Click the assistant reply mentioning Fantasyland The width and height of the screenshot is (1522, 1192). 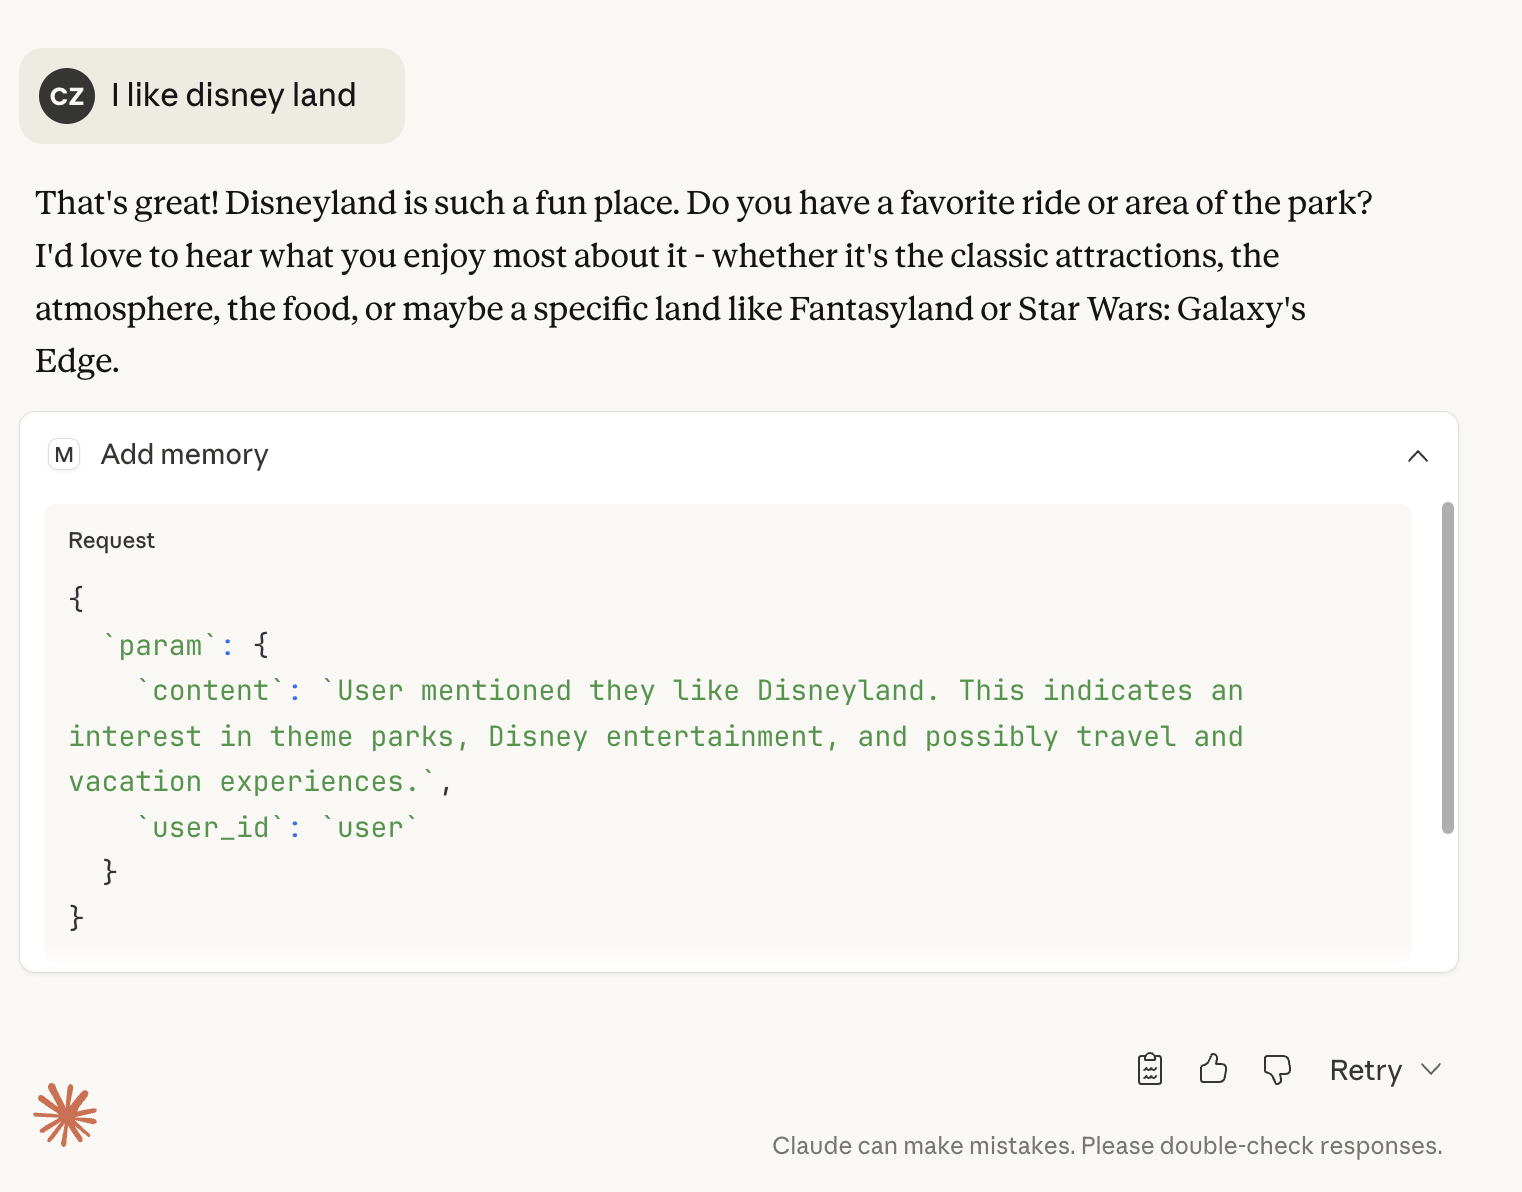[703, 282]
